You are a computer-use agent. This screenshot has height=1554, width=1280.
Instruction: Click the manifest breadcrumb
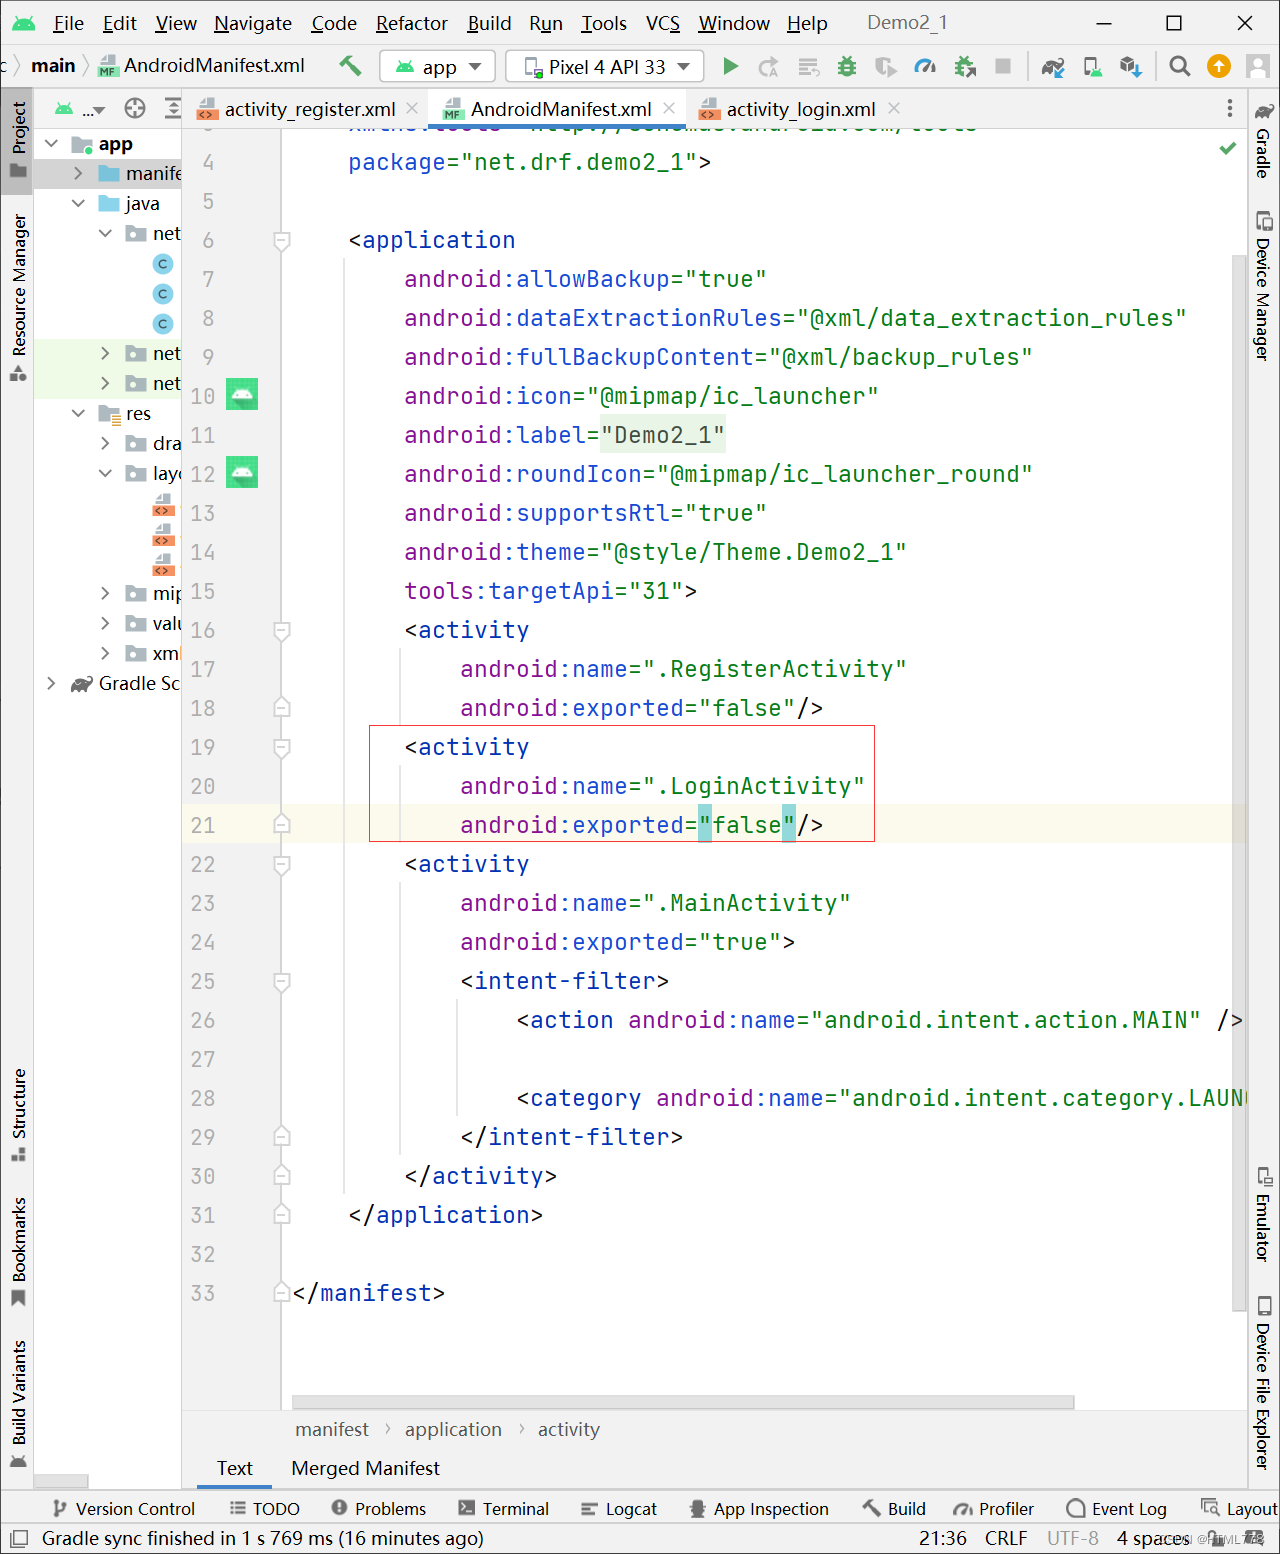(332, 1430)
